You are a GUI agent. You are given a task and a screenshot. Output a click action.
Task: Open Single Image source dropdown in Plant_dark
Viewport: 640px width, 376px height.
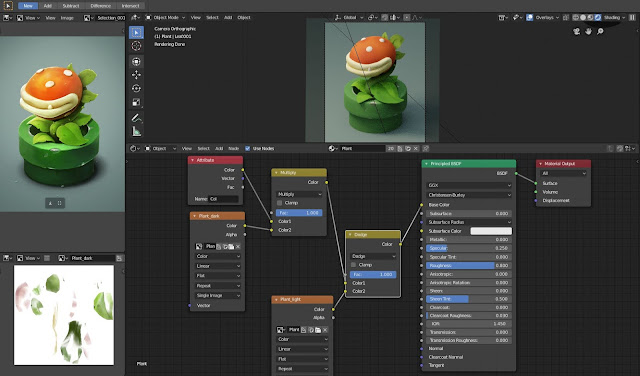pos(218,295)
